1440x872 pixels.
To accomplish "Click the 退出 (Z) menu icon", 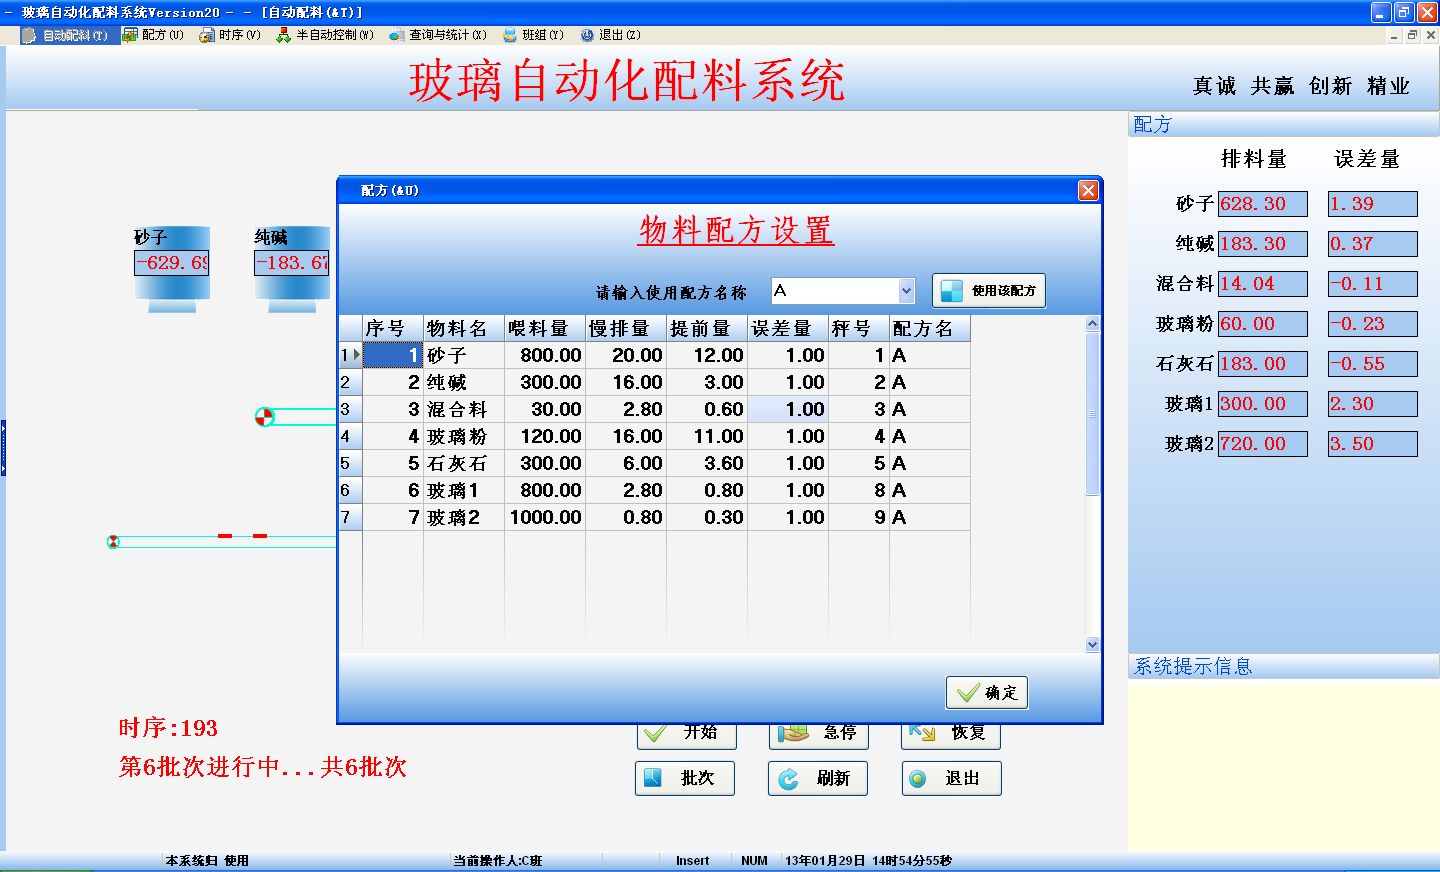I will (587, 35).
